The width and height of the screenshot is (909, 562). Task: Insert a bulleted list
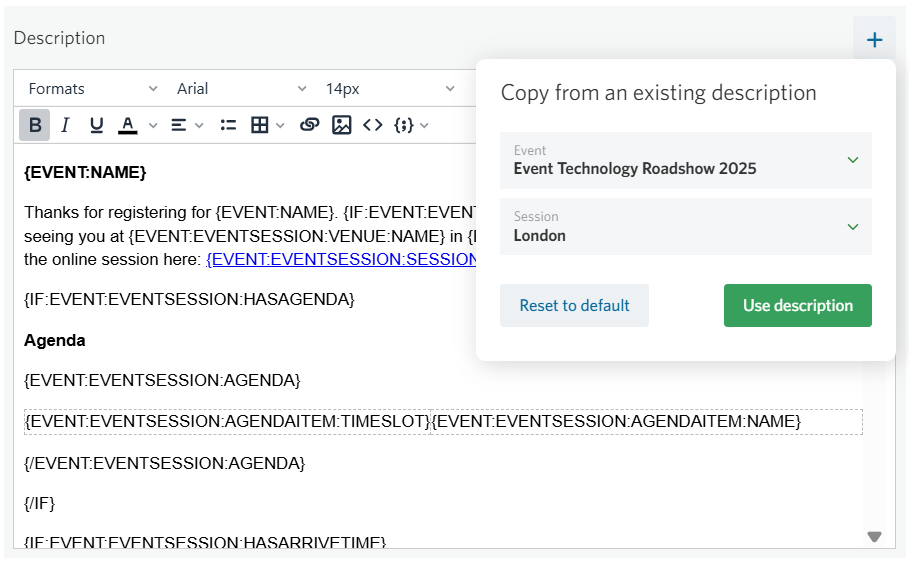pos(229,125)
